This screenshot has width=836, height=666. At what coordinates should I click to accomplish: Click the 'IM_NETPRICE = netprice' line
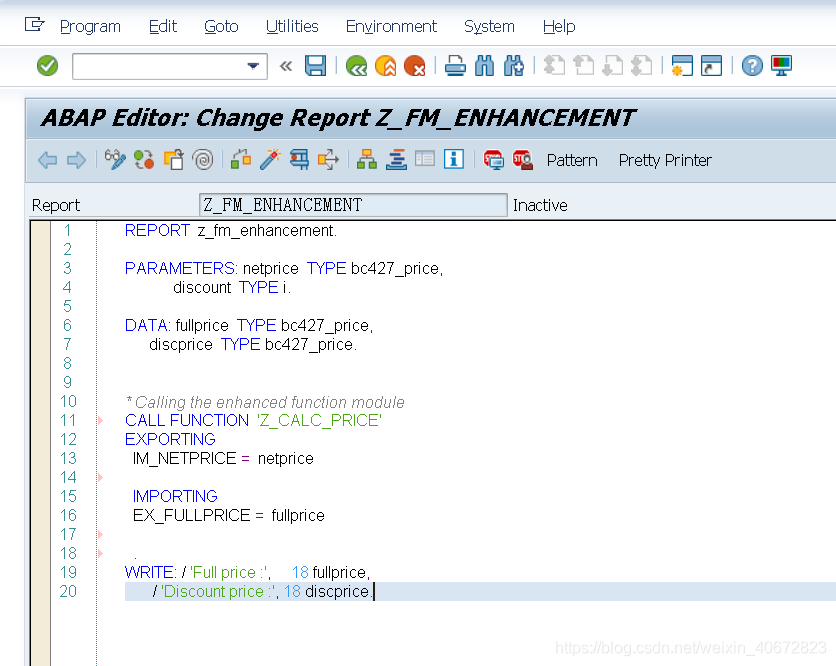pyautogui.click(x=223, y=459)
